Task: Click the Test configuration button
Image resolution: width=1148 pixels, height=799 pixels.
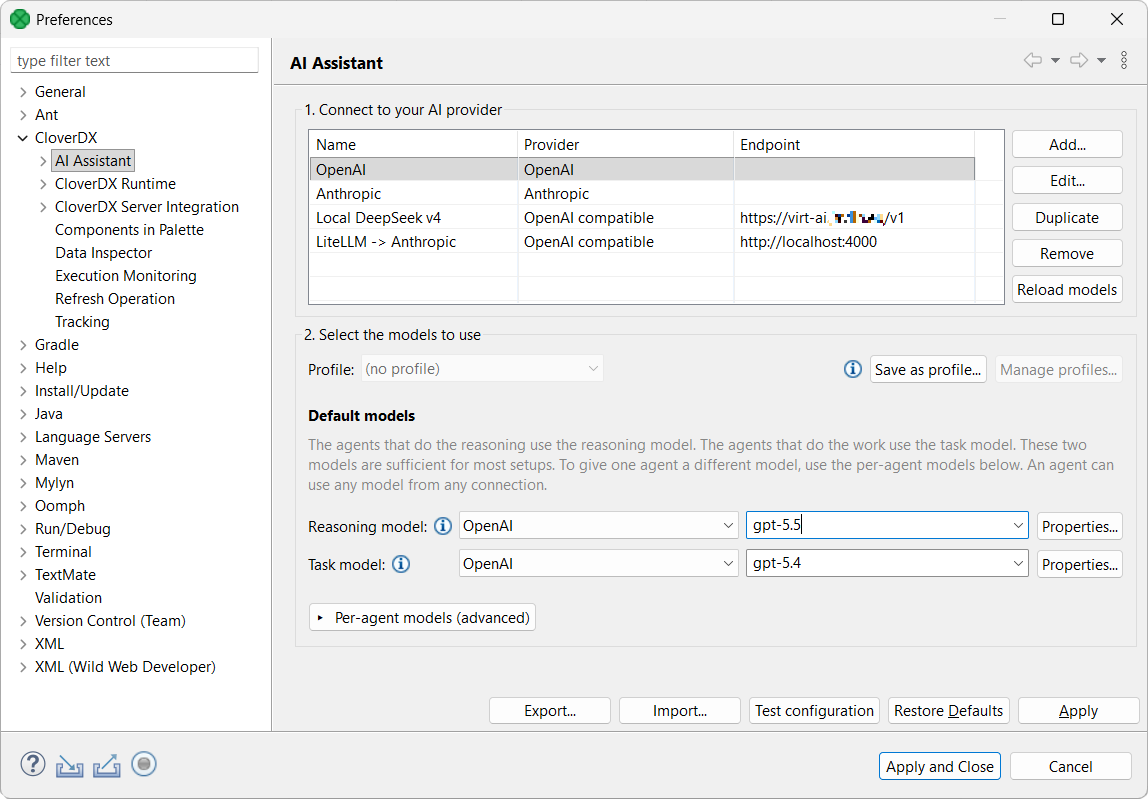Action: (x=814, y=710)
